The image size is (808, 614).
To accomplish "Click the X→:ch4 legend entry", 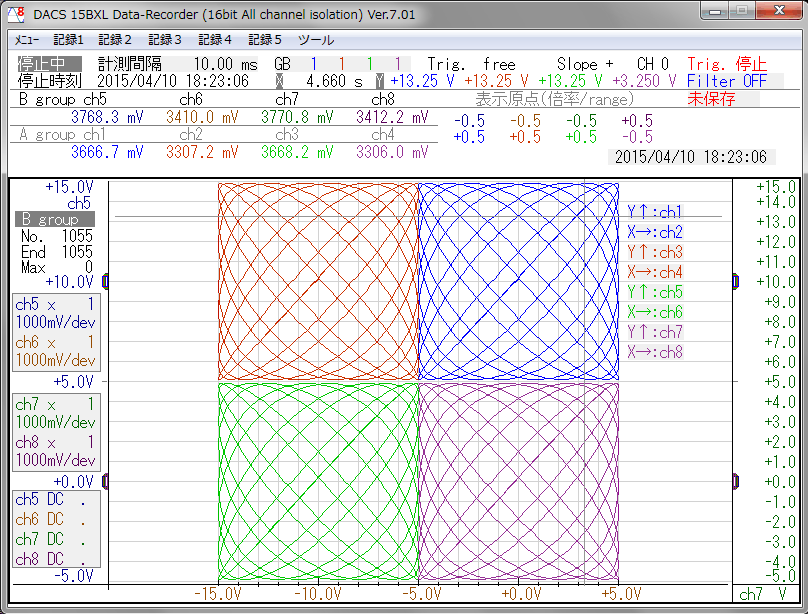I will pyautogui.click(x=655, y=272).
